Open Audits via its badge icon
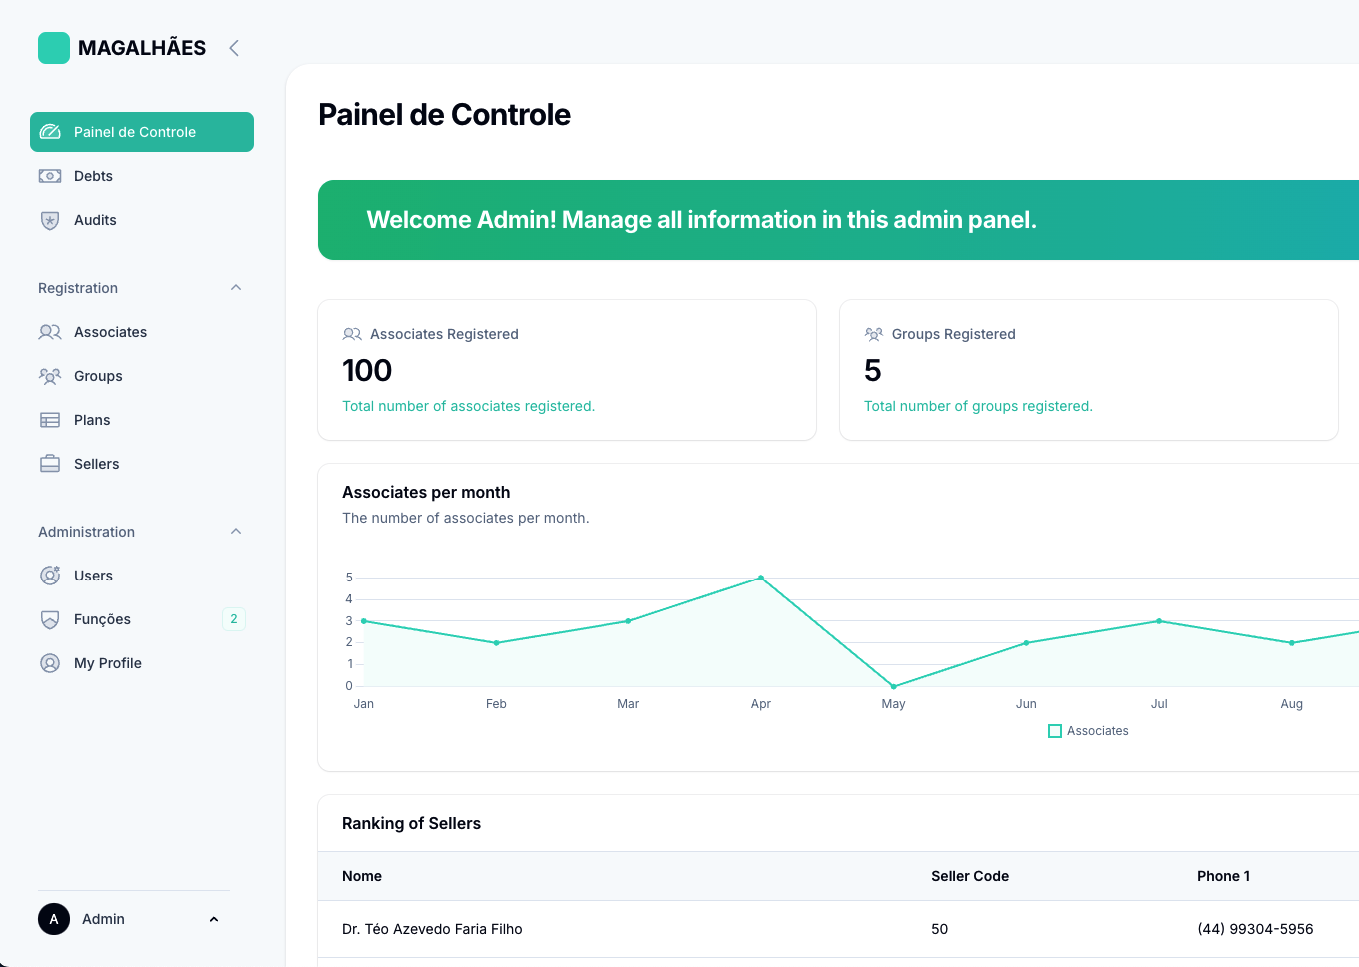Image resolution: width=1359 pixels, height=967 pixels. point(50,219)
